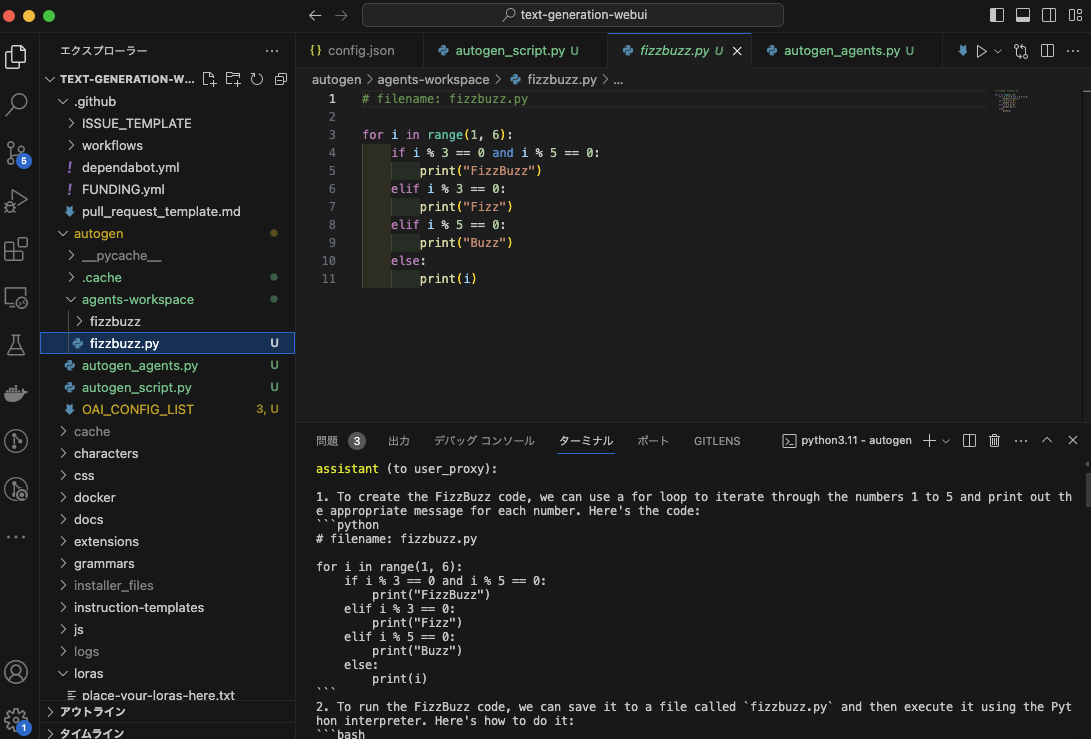1091x739 pixels.
Task: Open the Manage settings gear
Action: coord(16,720)
